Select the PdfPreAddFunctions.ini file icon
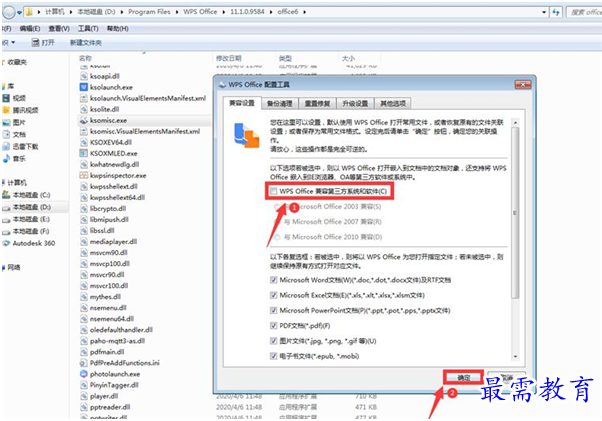602x421 pixels. (84, 363)
